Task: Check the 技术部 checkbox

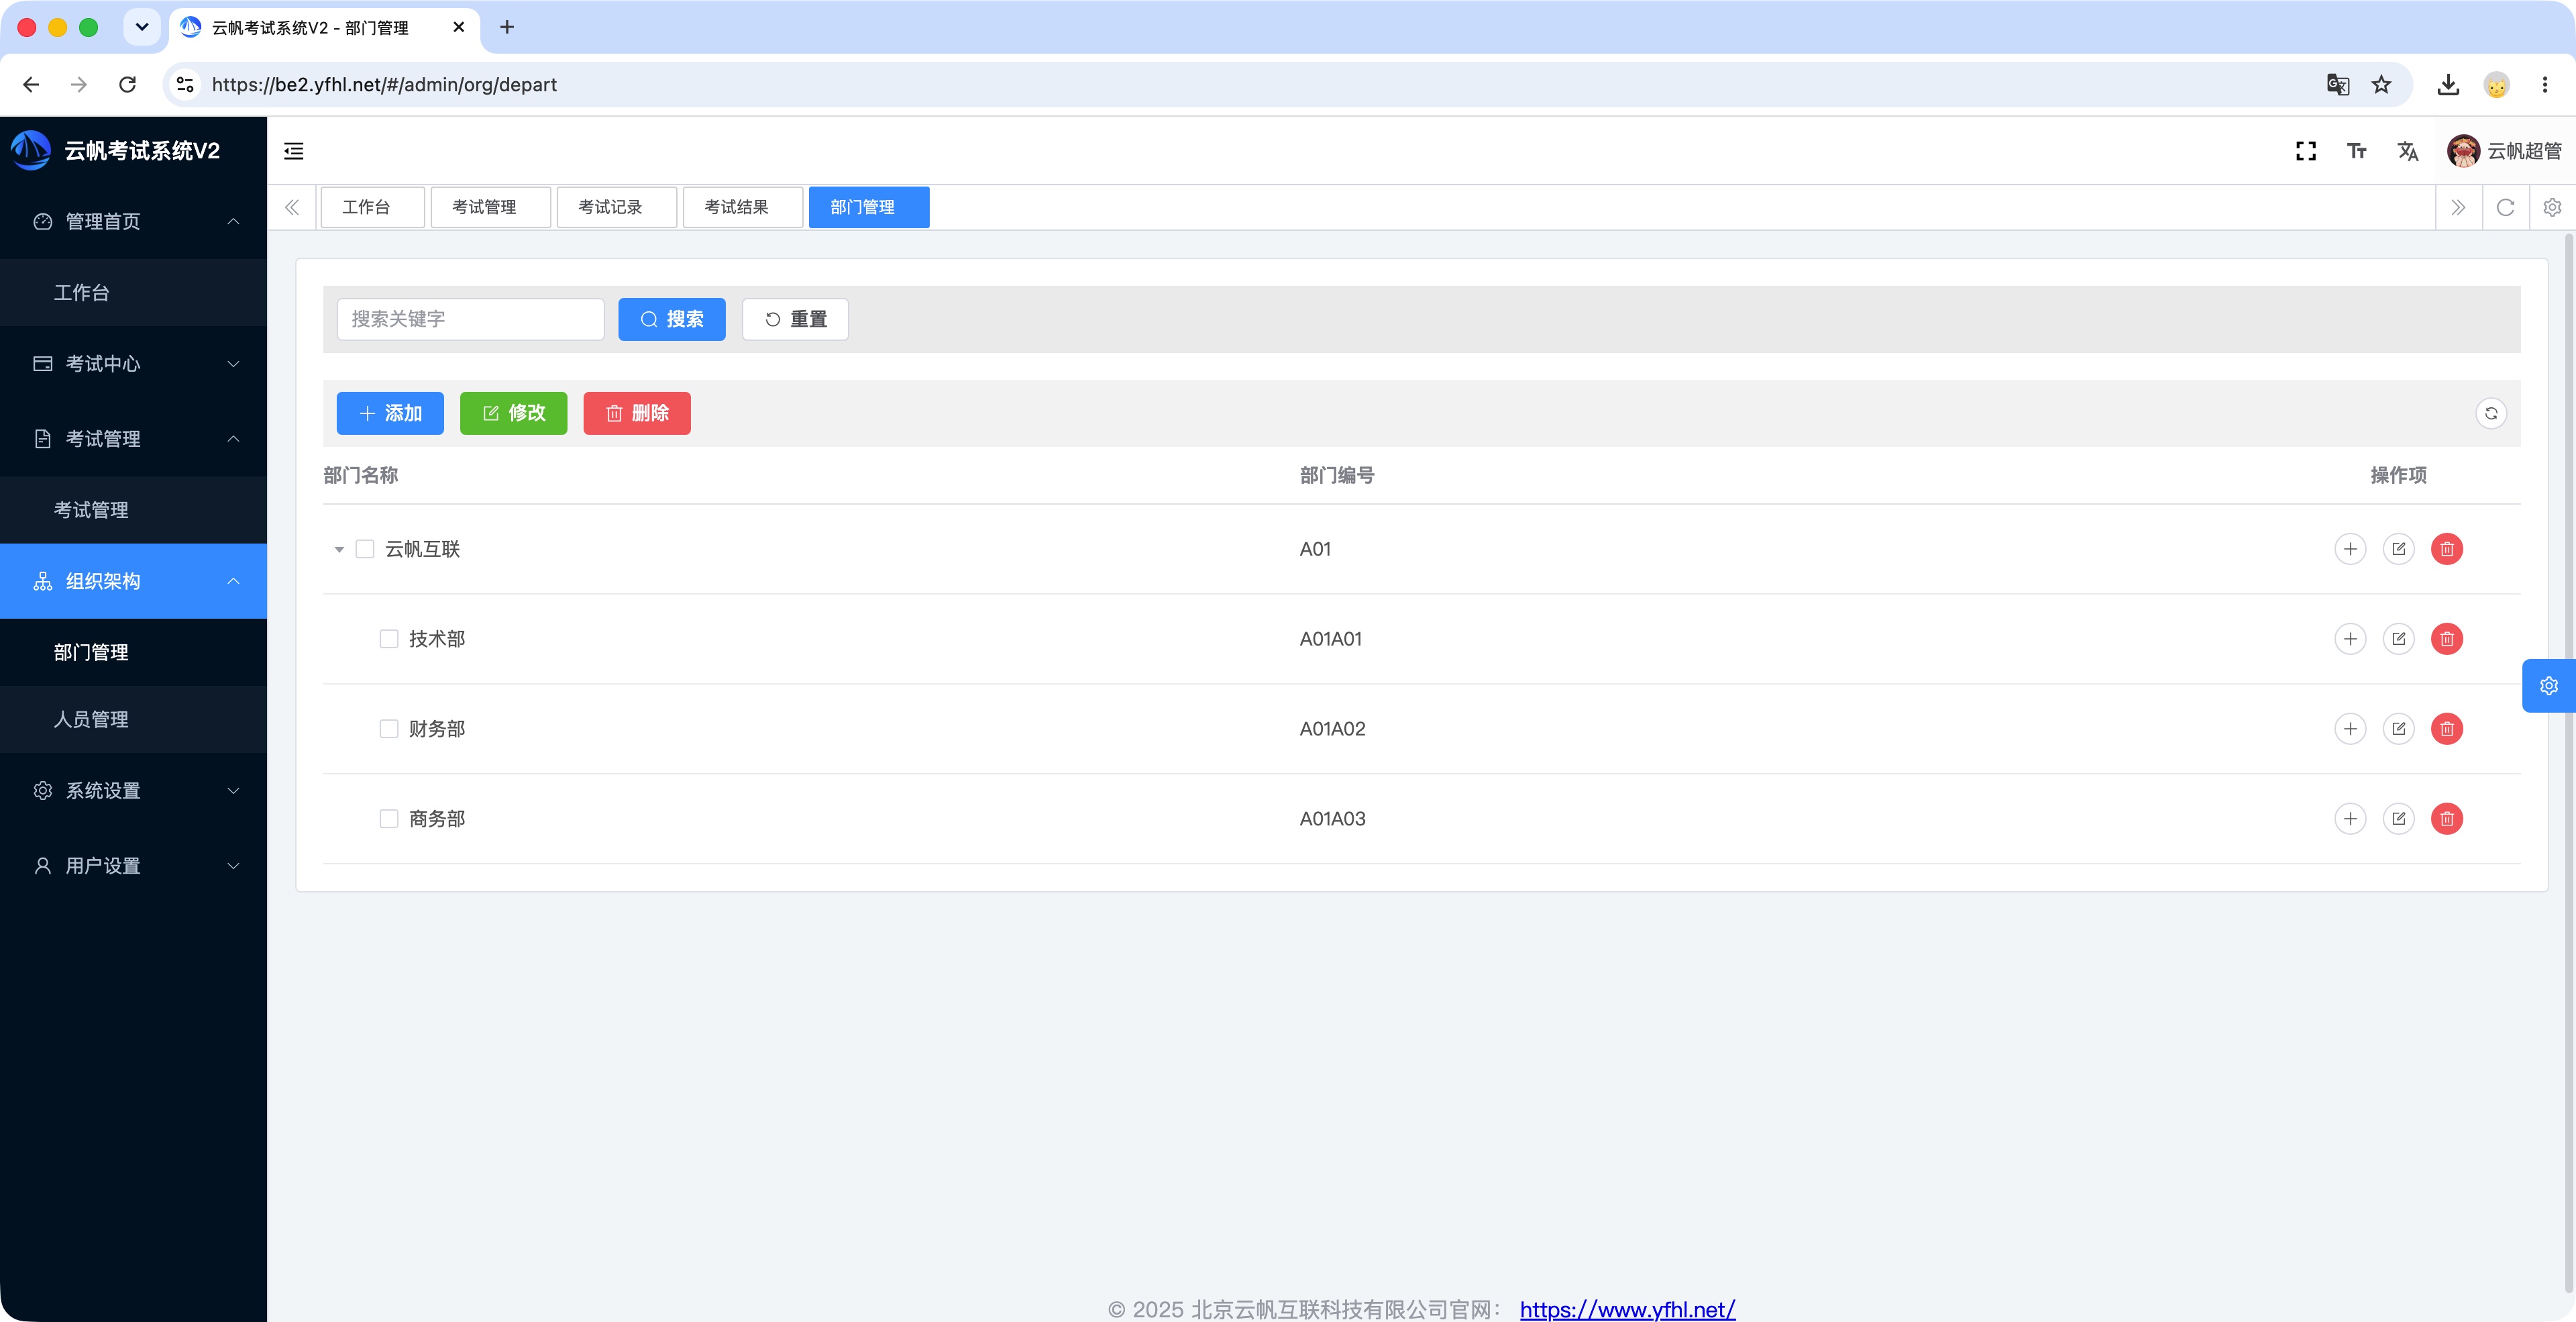Action: pyautogui.click(x=389, y=639)
